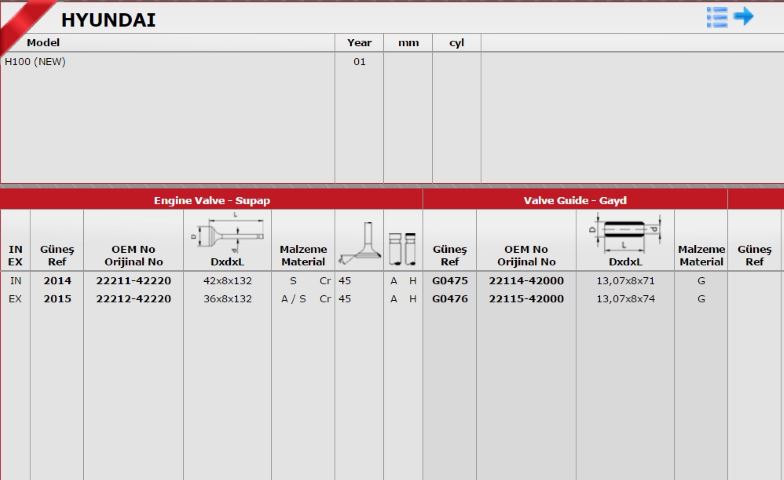The width and height of the screenshot is (784, 480).
Task: Click dimension 42x8x132
Action: 228,280
